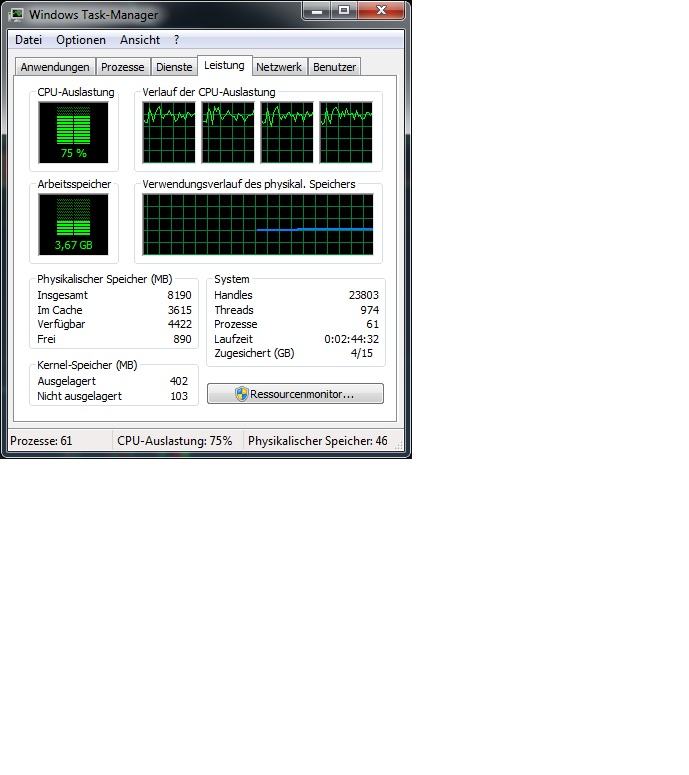Click status bar entry Physikalischer Speicher: 46
689x775 pixels.
pyautogui.click(x=318, y=440)
